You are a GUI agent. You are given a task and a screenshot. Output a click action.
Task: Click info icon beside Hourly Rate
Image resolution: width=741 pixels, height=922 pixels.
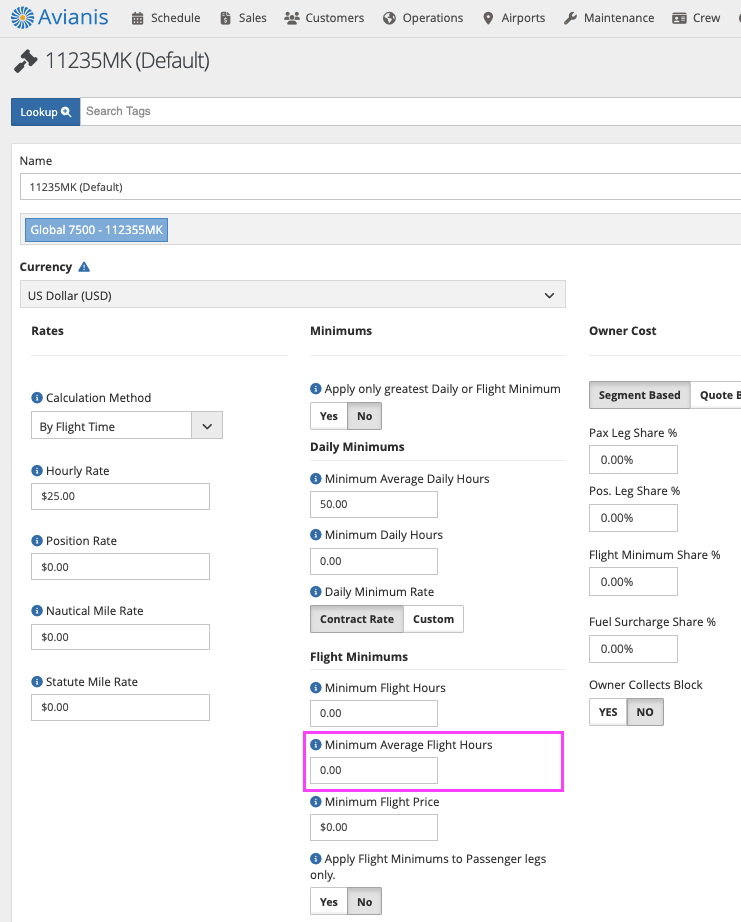(x=37, y=471)
